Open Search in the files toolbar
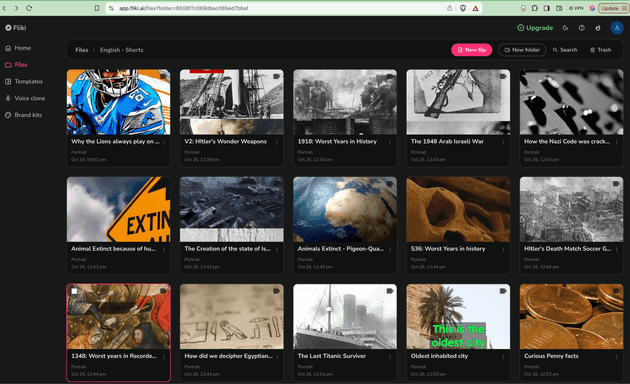 click(x=565, y=50)
